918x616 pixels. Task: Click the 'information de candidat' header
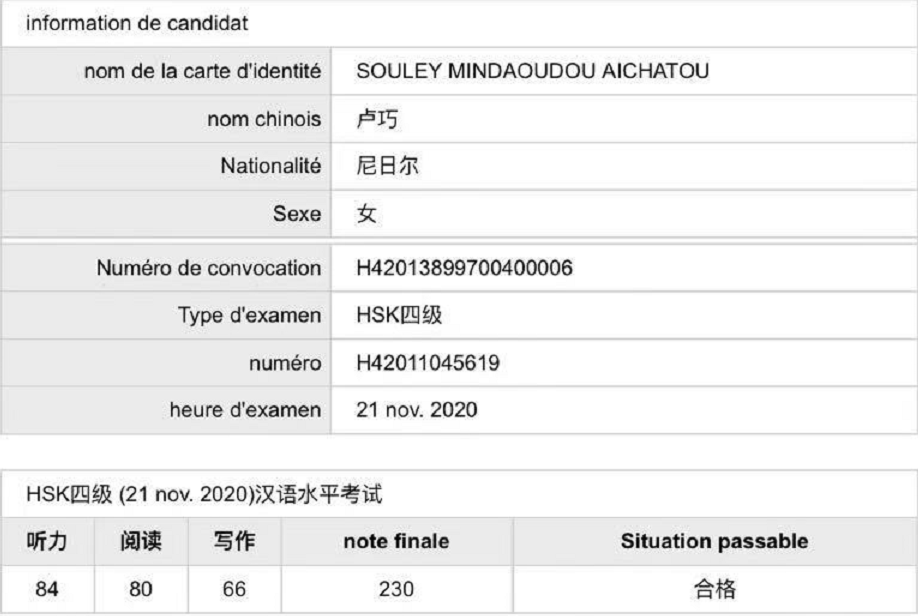click(x=137, y=23)
